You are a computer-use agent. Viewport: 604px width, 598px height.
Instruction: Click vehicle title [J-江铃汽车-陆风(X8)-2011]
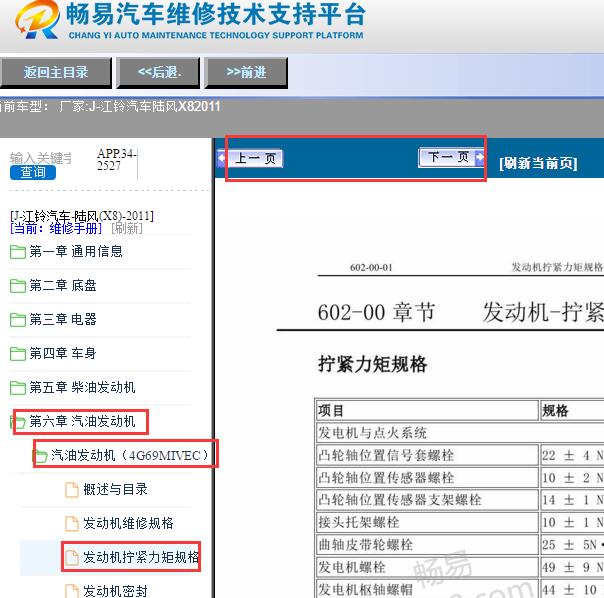tap(82, 216)
